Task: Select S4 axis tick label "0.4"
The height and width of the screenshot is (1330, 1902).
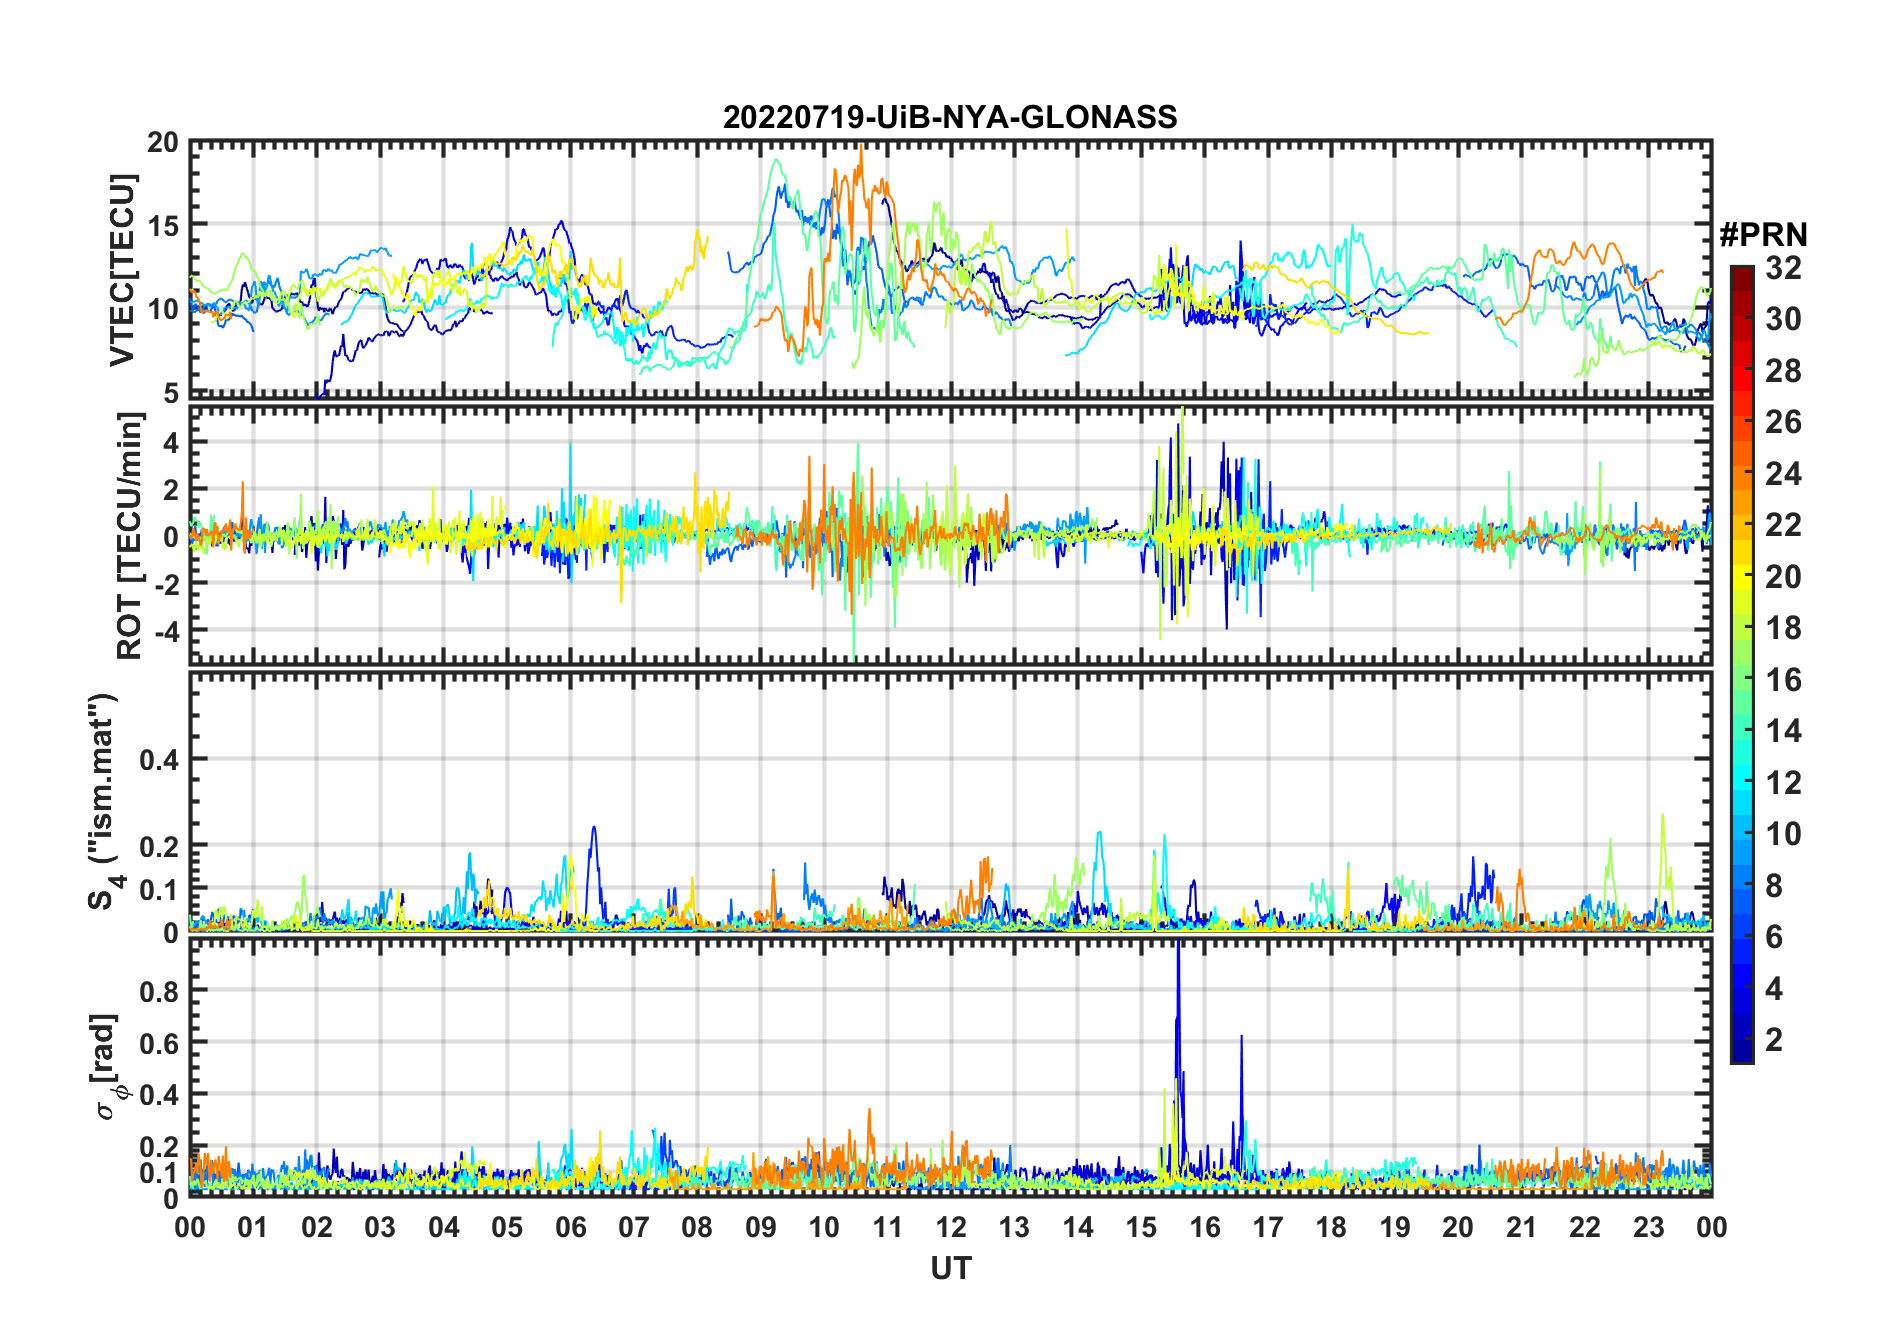Action: click(160, 760)
